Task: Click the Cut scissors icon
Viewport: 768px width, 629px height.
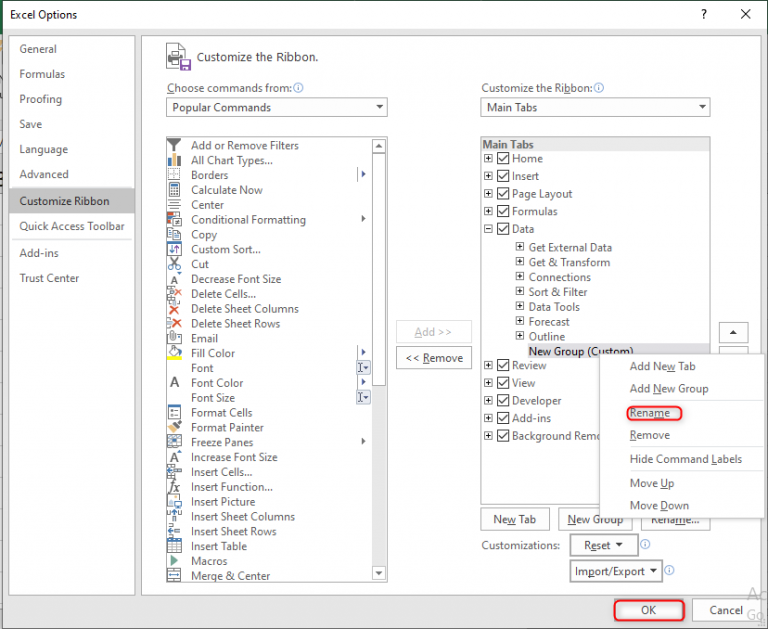Action: 174,264
